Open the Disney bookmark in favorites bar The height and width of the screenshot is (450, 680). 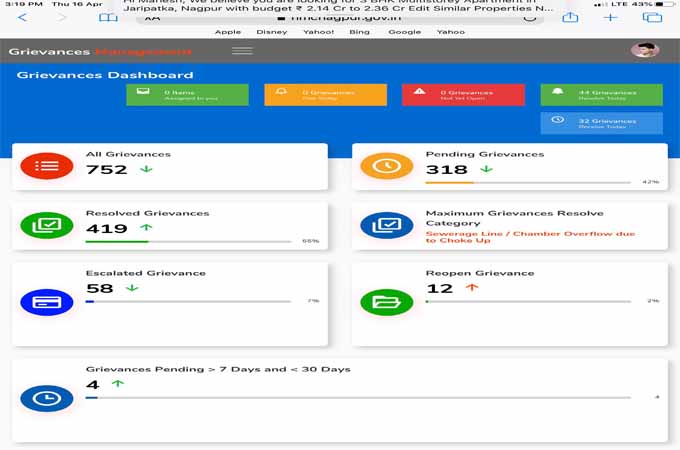[x=271, y=32]
